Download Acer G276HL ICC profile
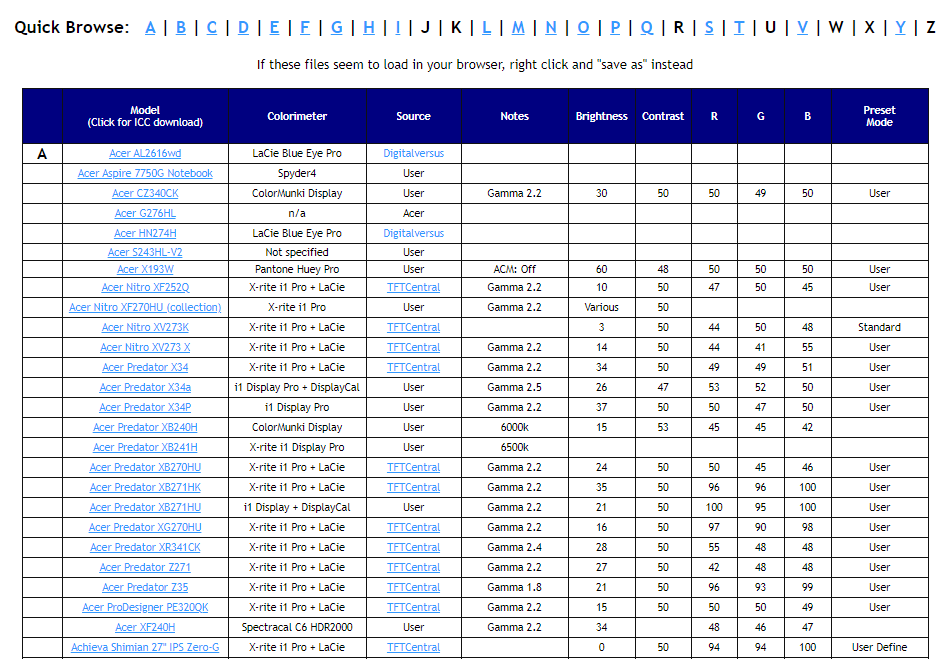Viewport: 948px width, 659px height. pyautogui.click(x=145, y=213)
